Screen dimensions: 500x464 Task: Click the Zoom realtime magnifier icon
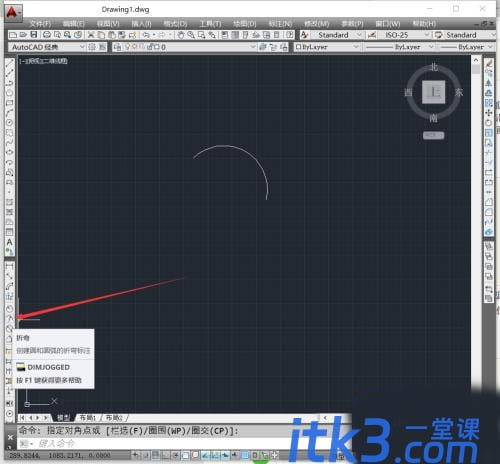click(191, 35)
